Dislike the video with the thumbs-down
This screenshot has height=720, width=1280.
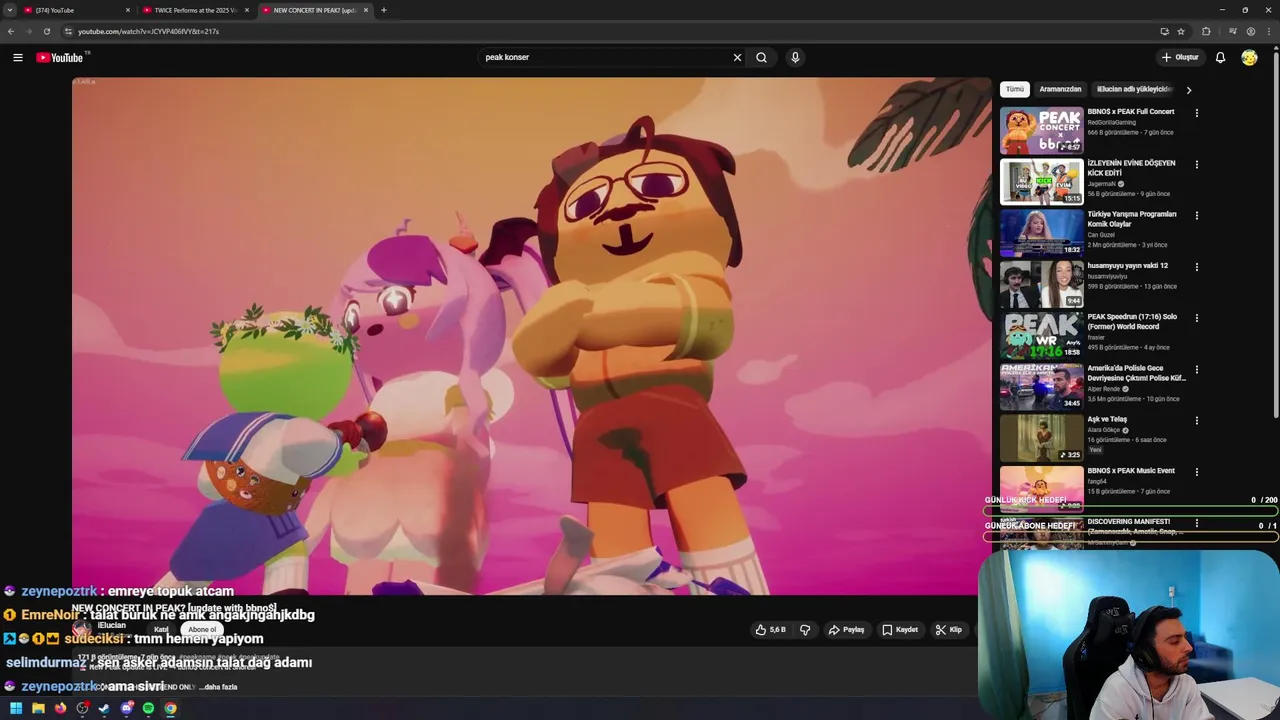(804, 630)
